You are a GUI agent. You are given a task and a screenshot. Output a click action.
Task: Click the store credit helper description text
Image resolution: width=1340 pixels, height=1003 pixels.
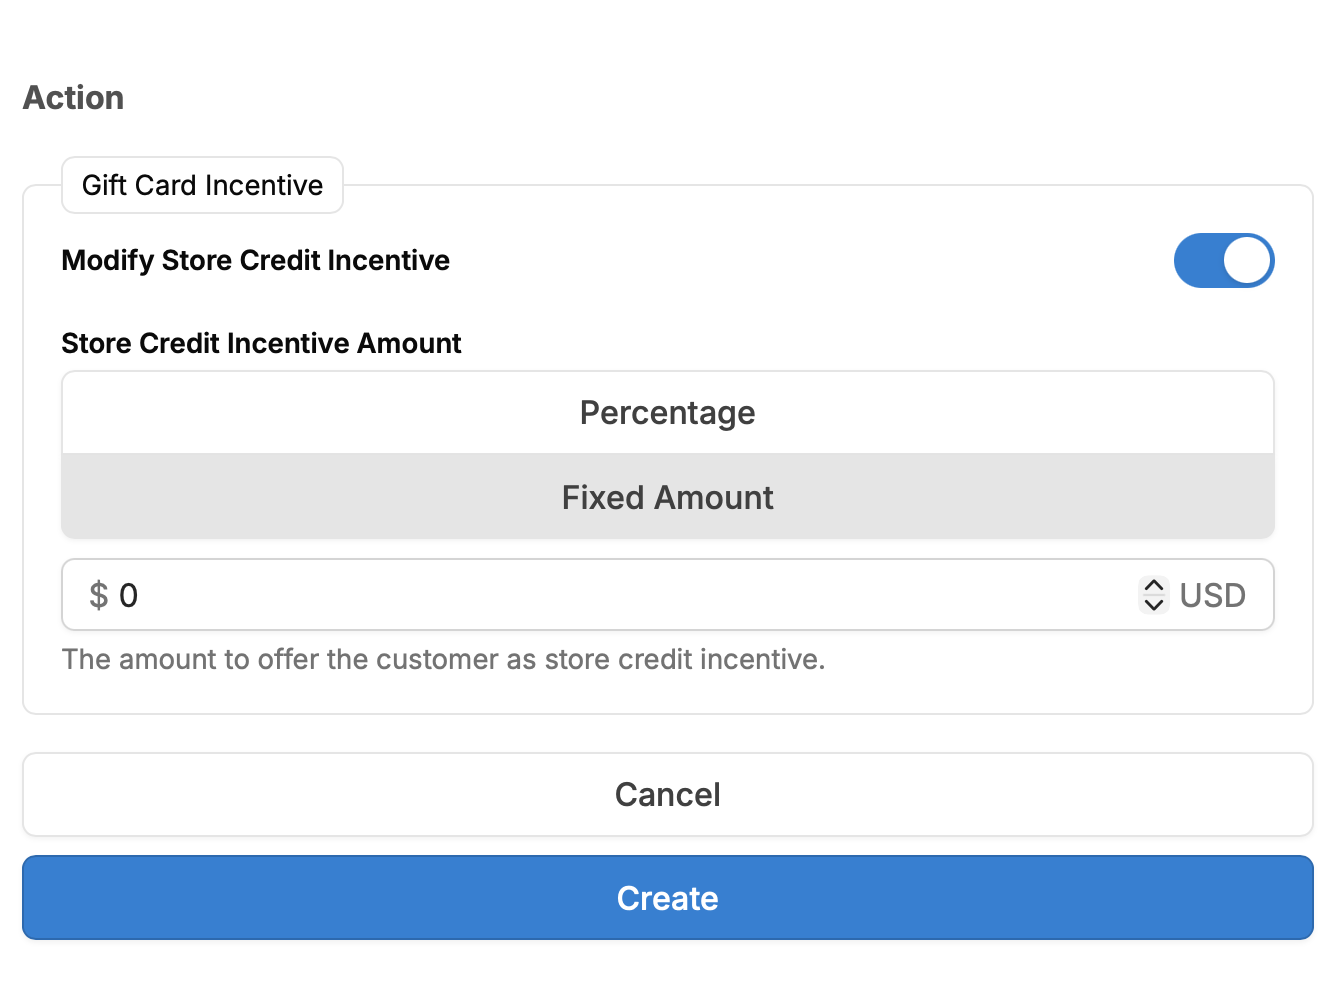443,659
